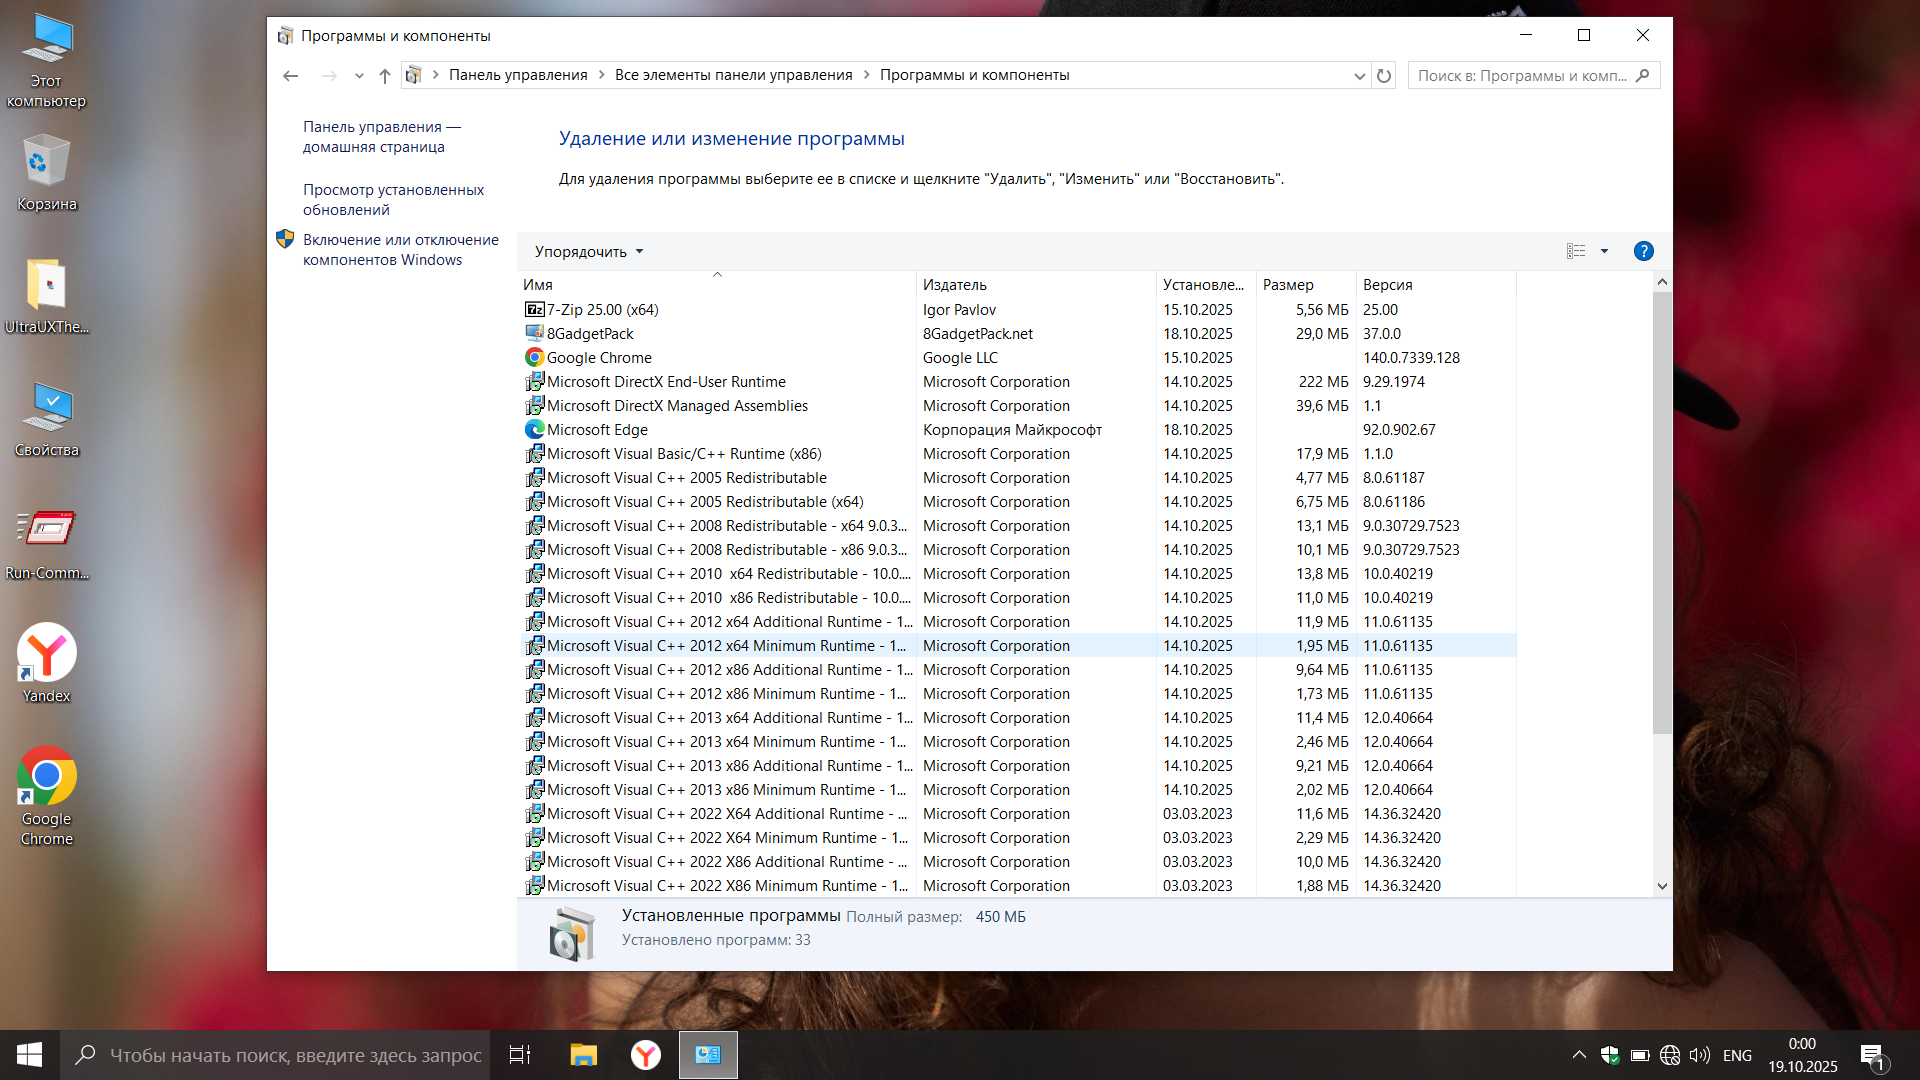Click the vertical scrollbar down arrow
The image size is (1920, 1080).
[x=1662, y=886]
